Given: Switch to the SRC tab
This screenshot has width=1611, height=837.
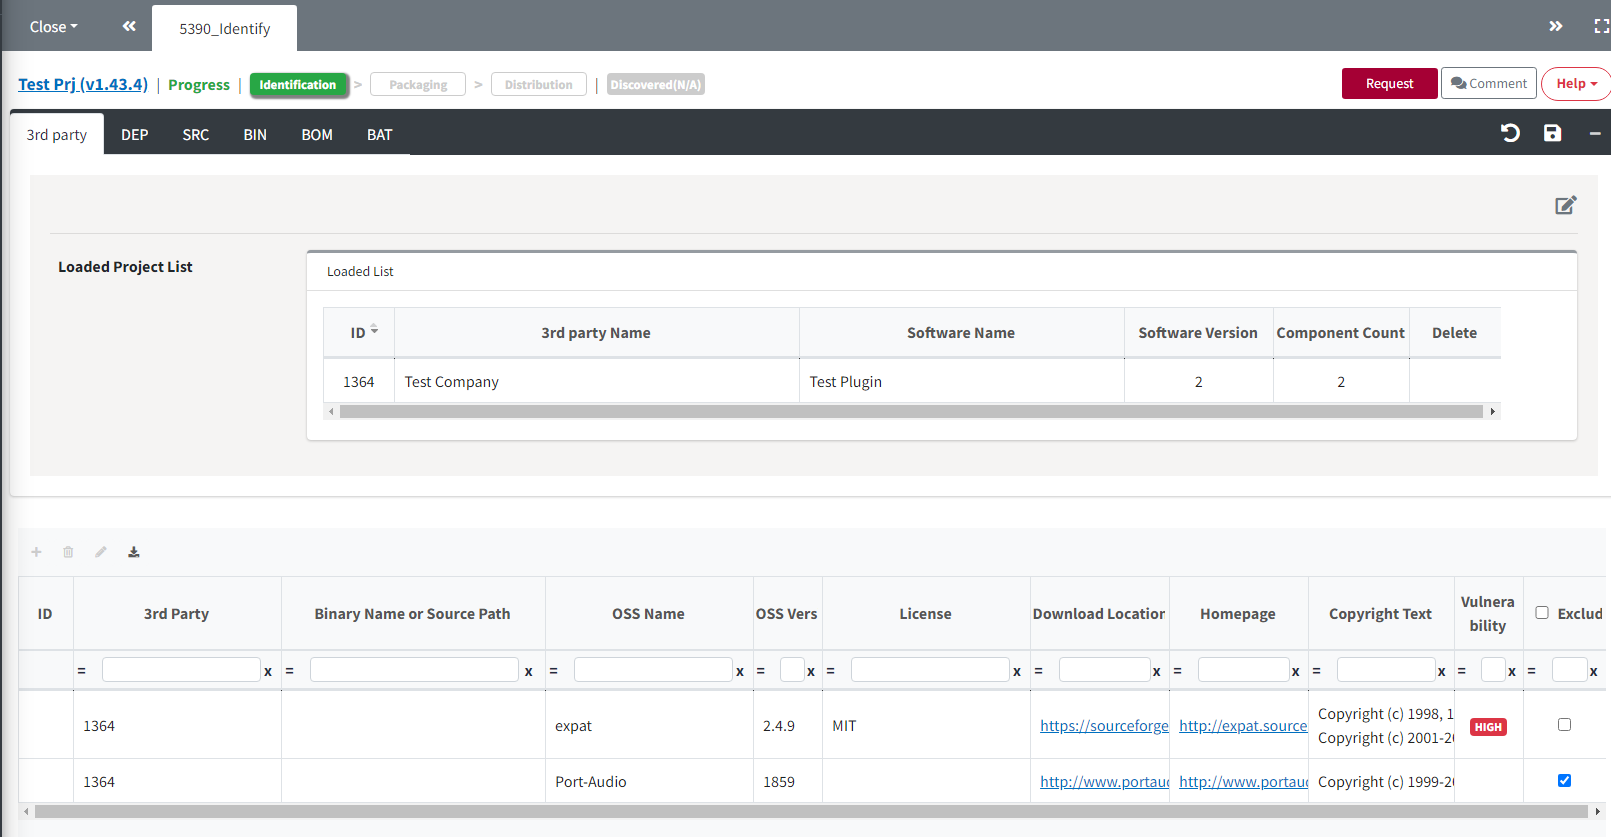Looking at the screenshot, I should pyautogui.click(x=196, y=134).
